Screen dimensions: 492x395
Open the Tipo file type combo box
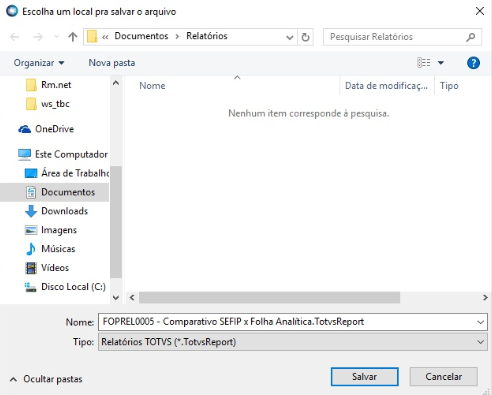(293, 342)
